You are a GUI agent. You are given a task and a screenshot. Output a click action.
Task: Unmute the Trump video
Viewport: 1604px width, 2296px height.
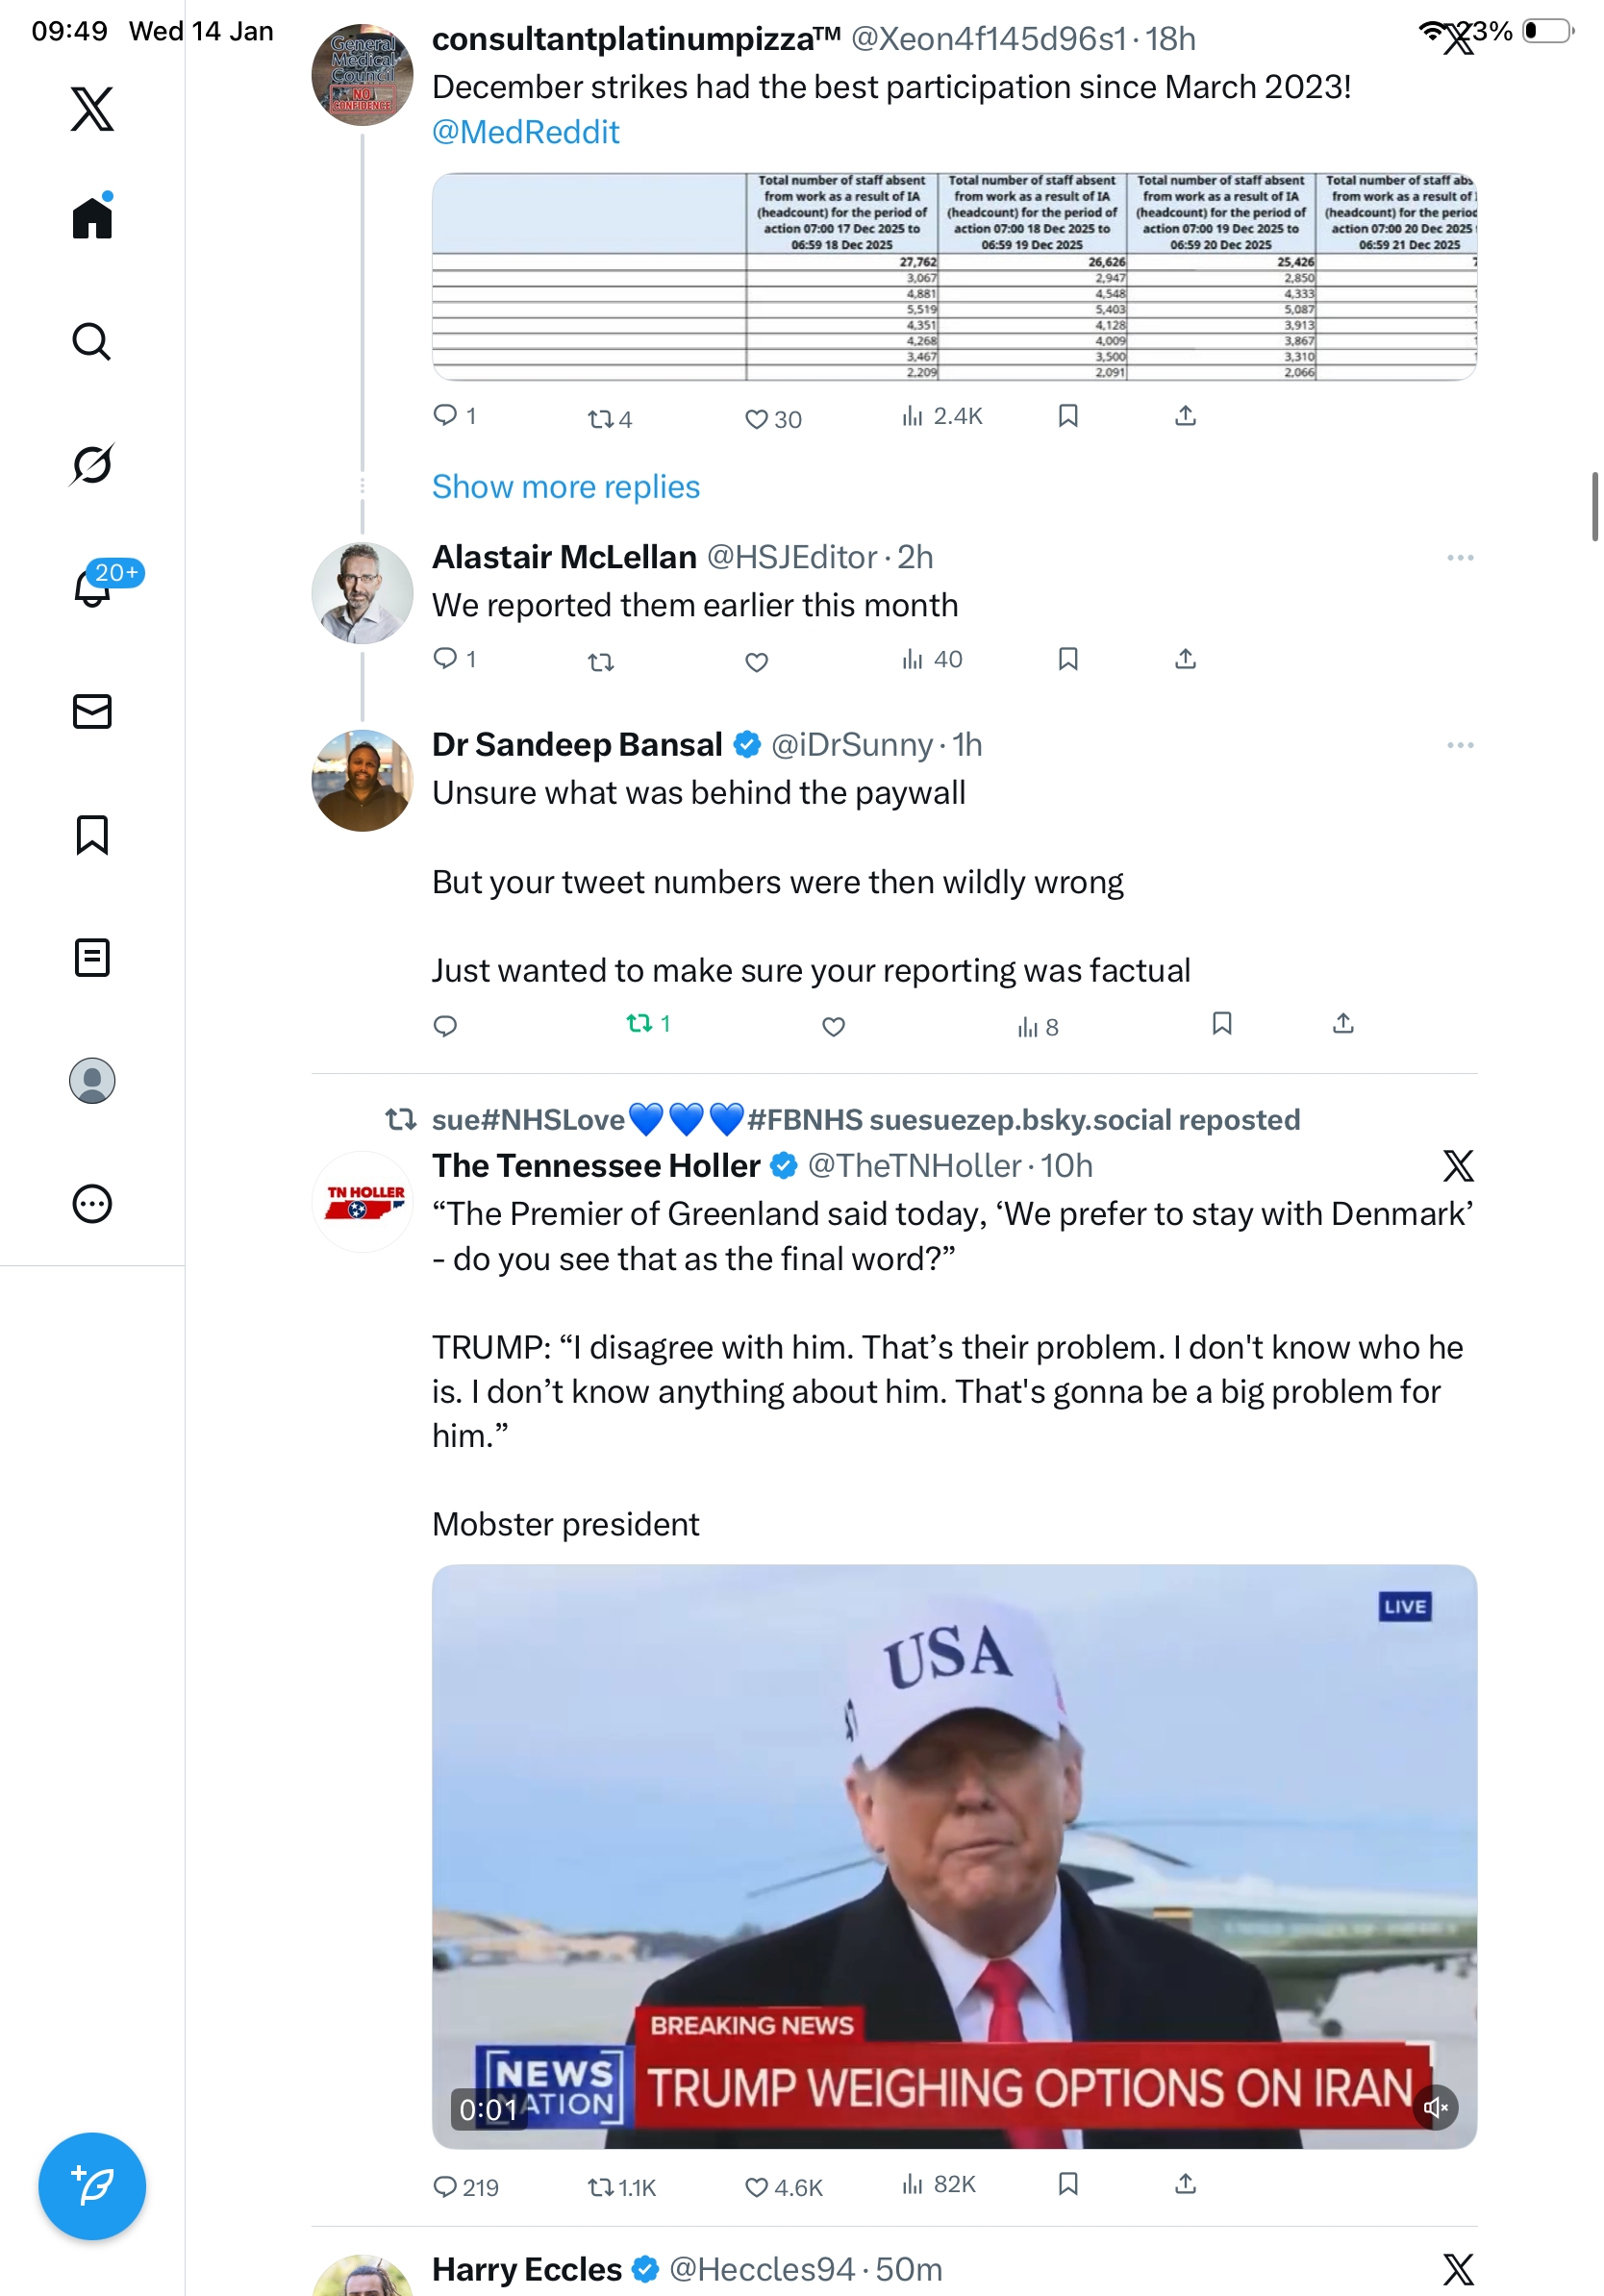tap(1435, 2107)
